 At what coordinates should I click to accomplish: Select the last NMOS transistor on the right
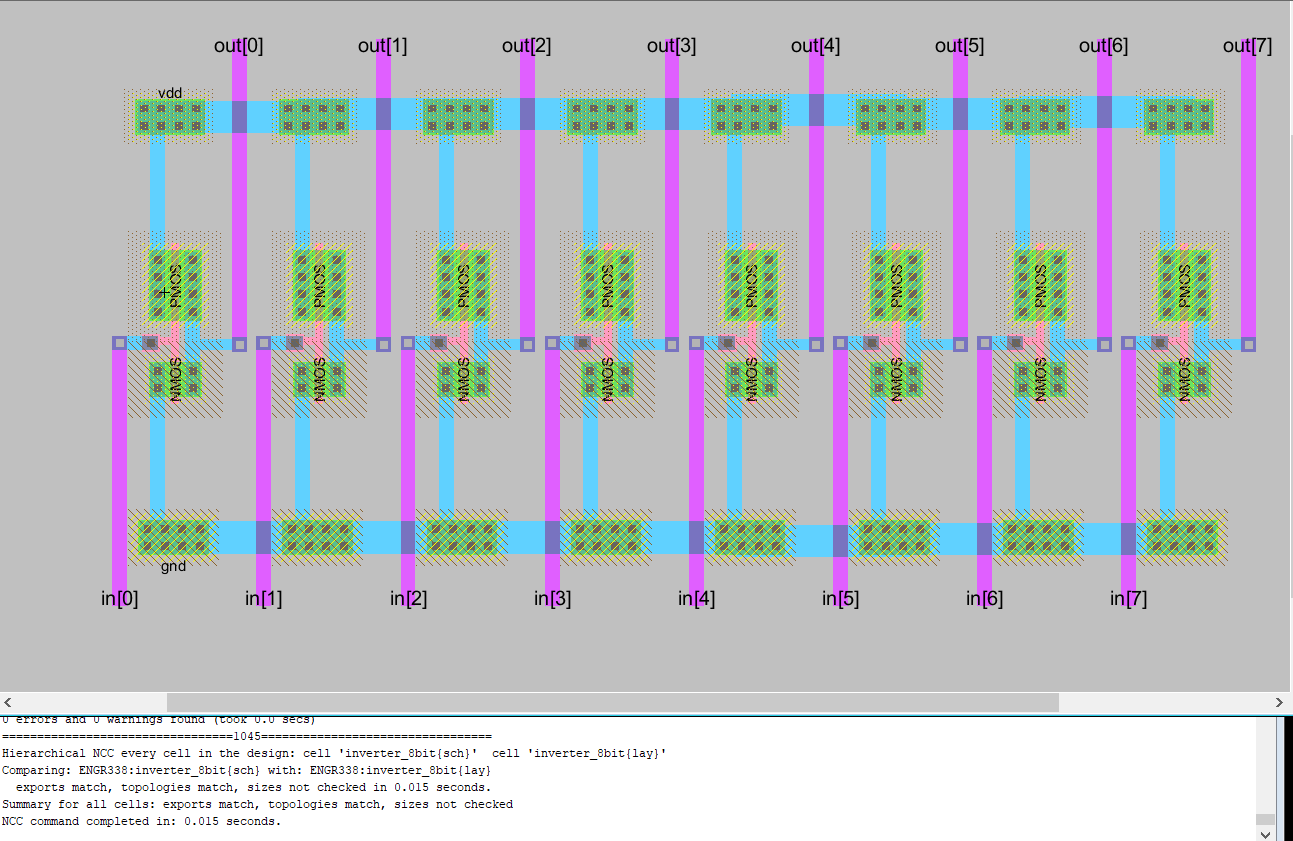[1184, 380]
